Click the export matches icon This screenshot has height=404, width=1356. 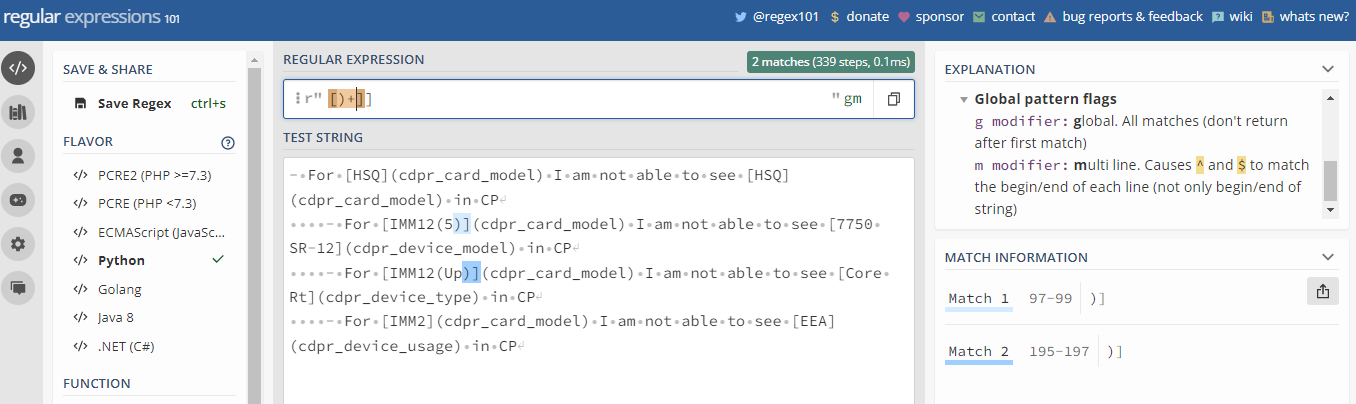point(1322,291)
